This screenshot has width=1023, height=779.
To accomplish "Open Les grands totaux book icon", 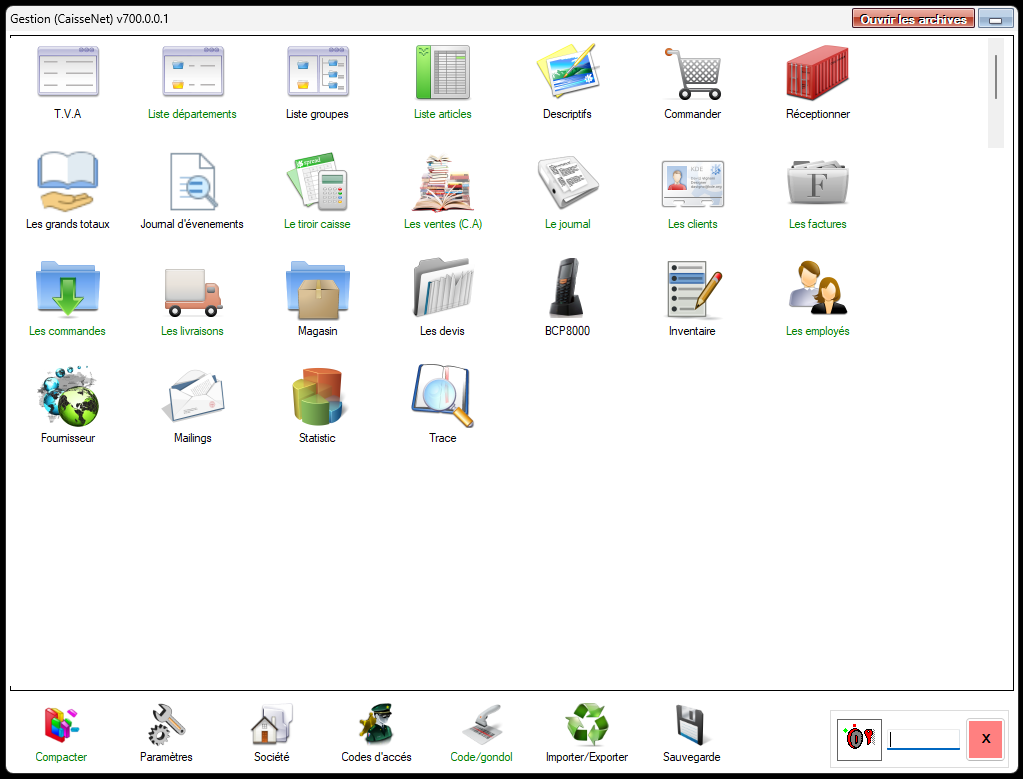I will [x=68, y=181].
